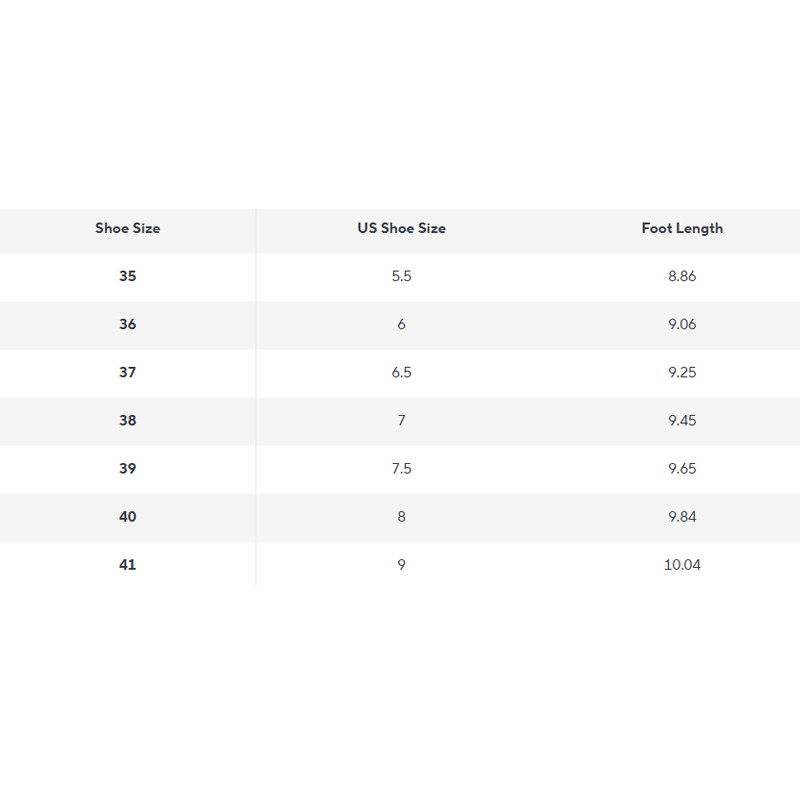The image size is (800, 800).
Task: Click the US Shoe Size header
Action: 401,228
